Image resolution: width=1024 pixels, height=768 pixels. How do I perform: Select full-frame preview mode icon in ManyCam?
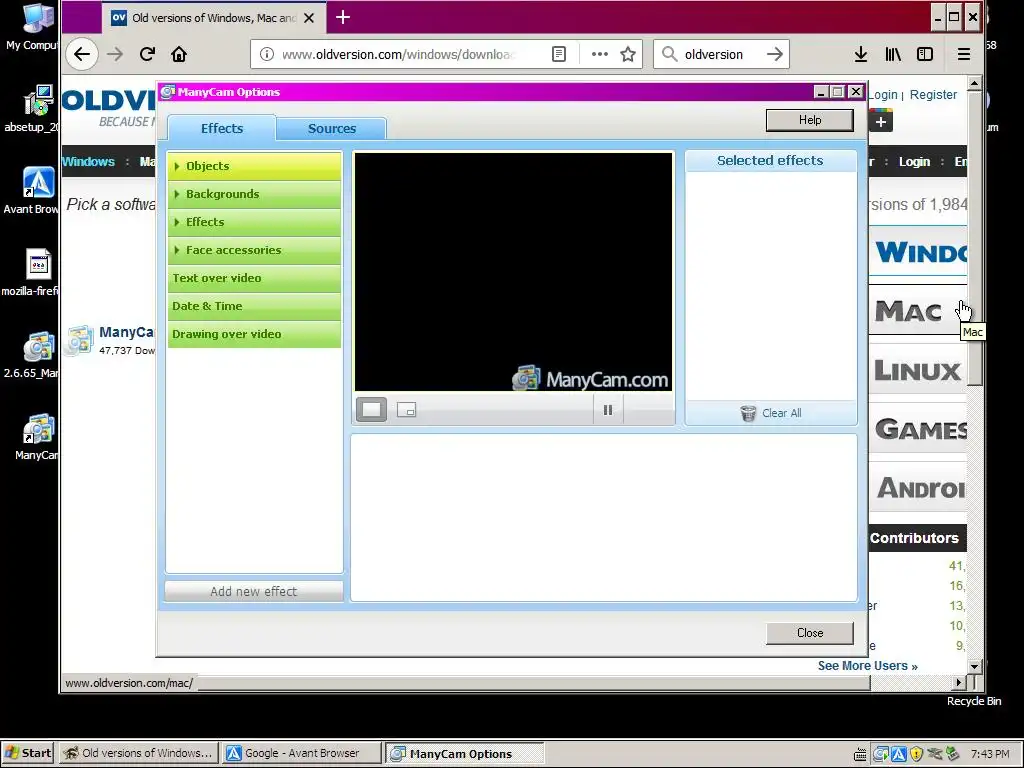click(372, 410)
